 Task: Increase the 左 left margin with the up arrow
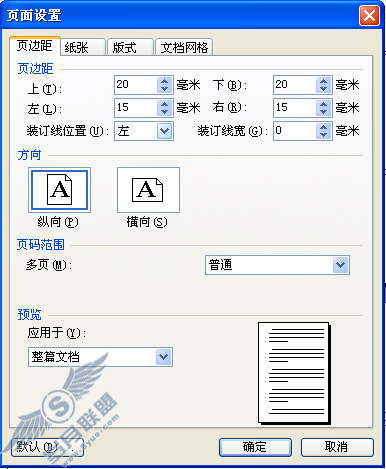(x=164, y=104)
